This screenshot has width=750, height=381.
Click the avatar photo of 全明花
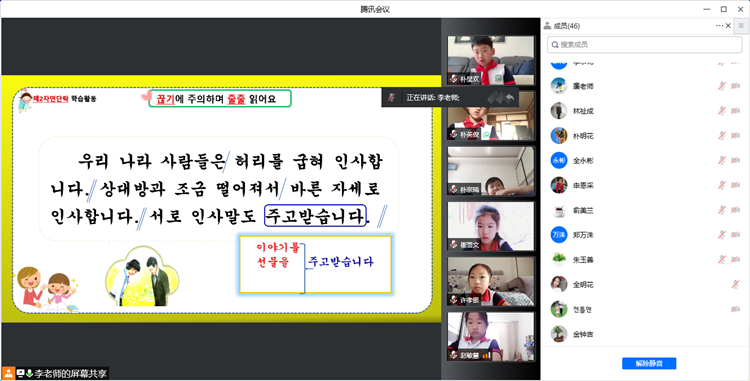pyautogui.click(x=559, y=284)
